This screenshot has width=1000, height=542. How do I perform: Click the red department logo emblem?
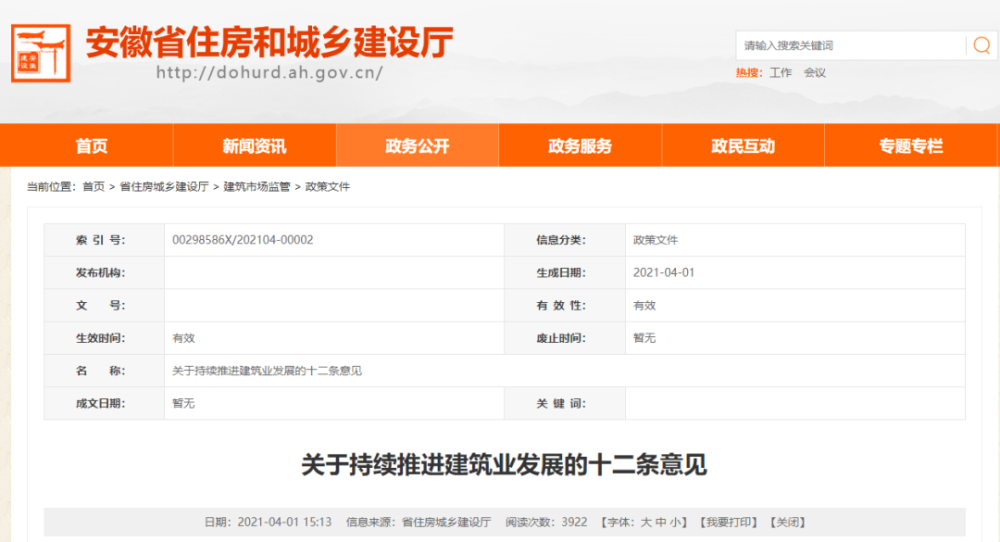[41, 53]
